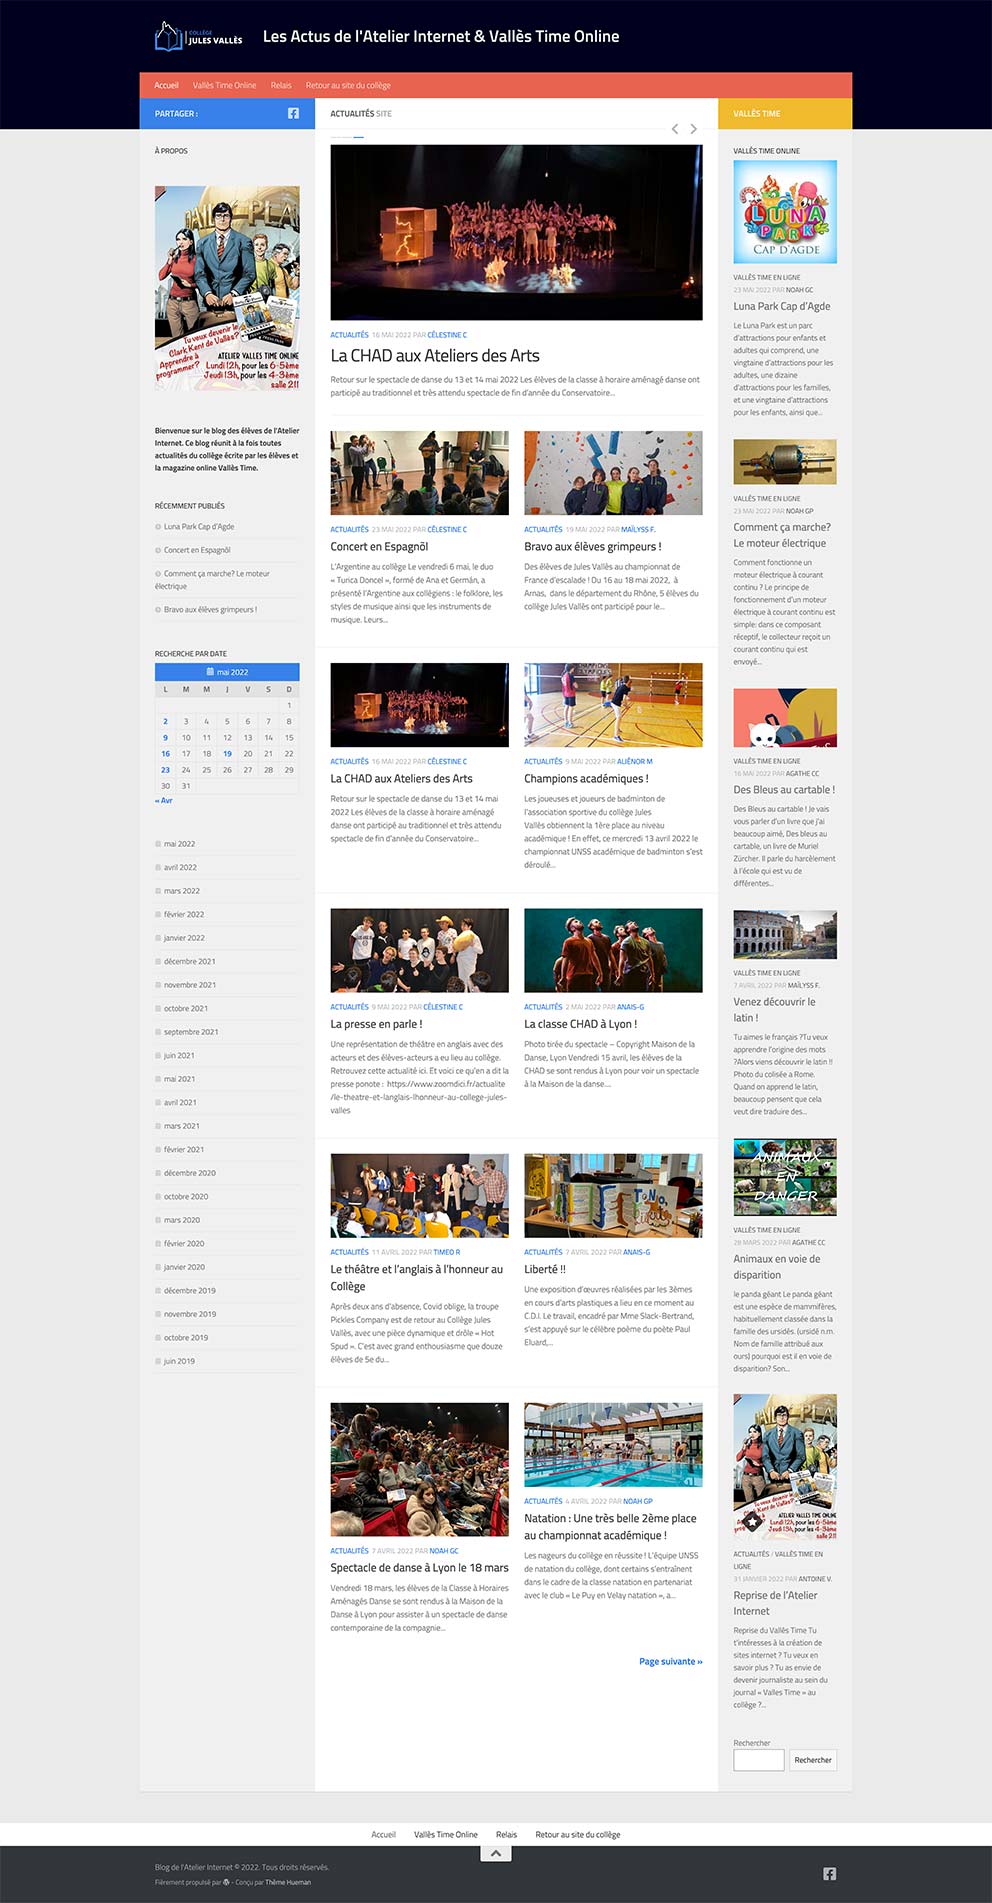Open the Champions académiques article title
The image size is (992, 1903).
tap(586, 778)
